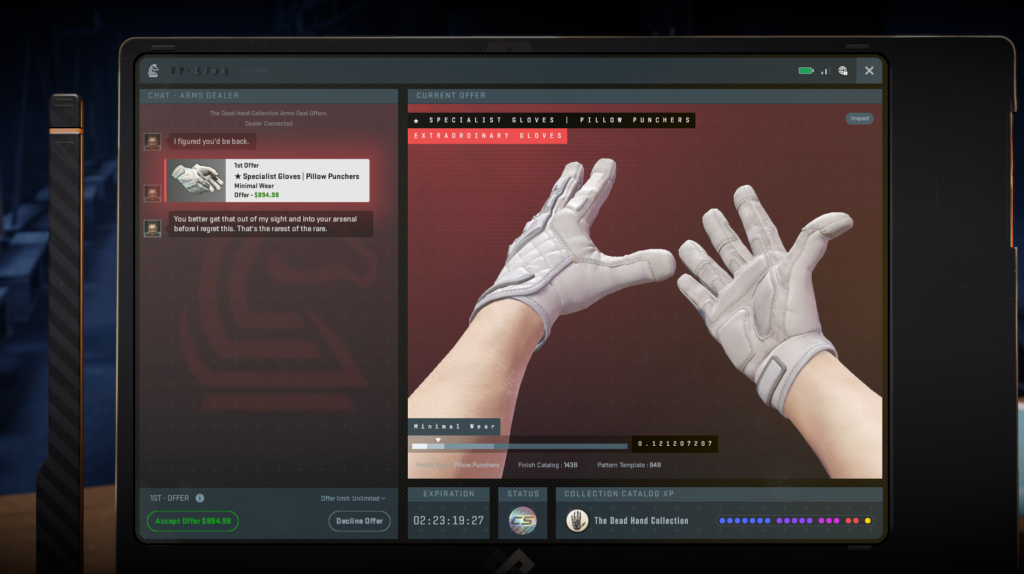
Task: Select the Specialist Gloves Pillow Punchers offer title
Action: (295, 177)
